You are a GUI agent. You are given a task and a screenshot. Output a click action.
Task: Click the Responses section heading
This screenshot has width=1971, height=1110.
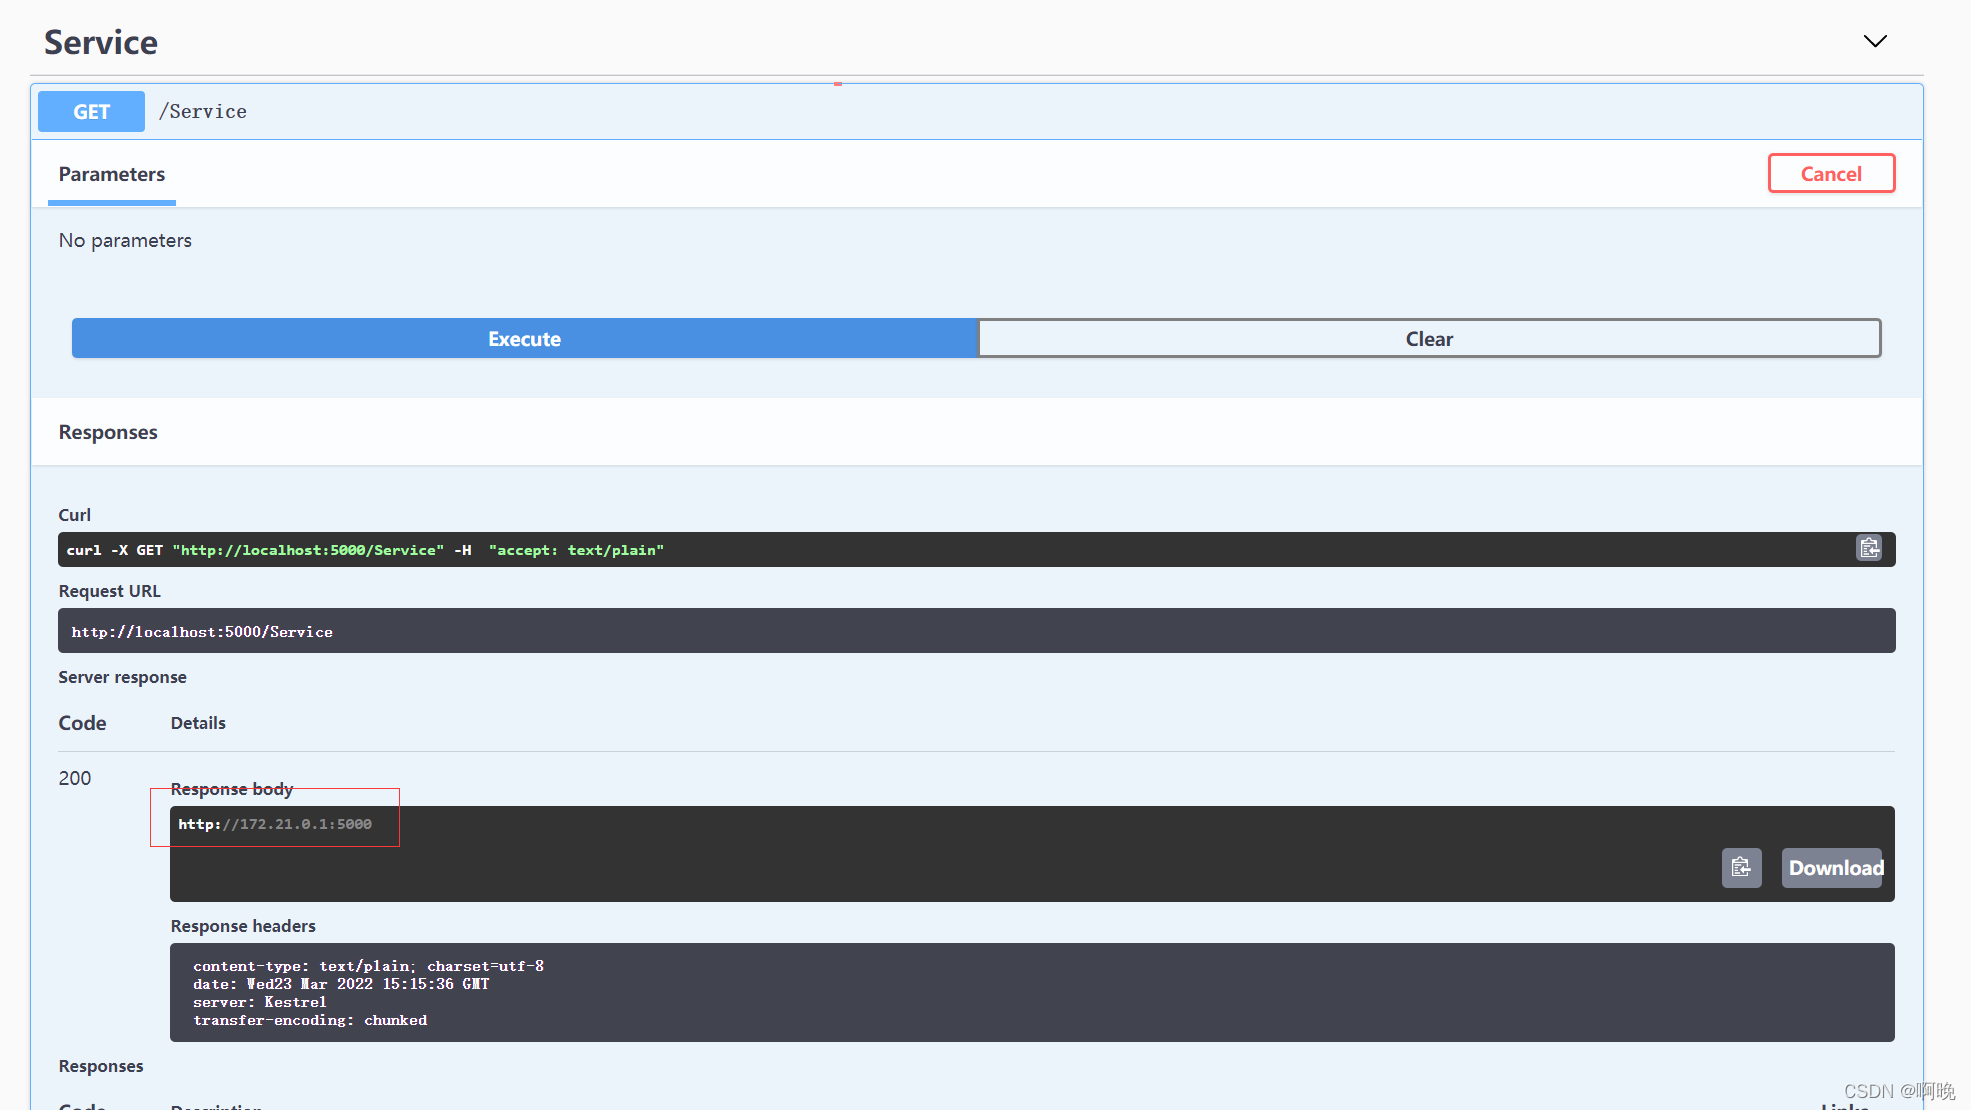[x=108, y=432]
